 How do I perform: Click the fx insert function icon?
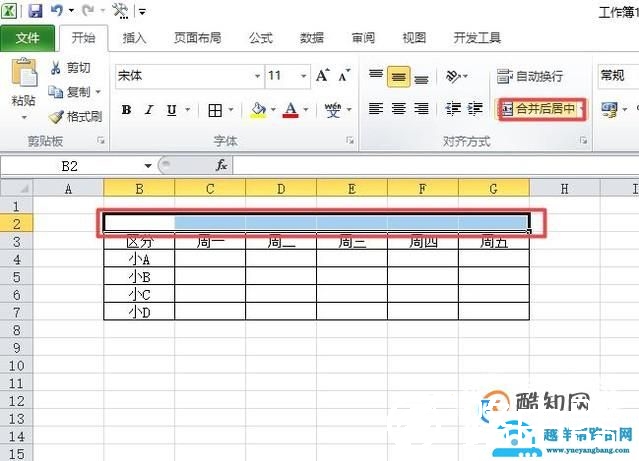pyautogui.click(x=222, y=165)
